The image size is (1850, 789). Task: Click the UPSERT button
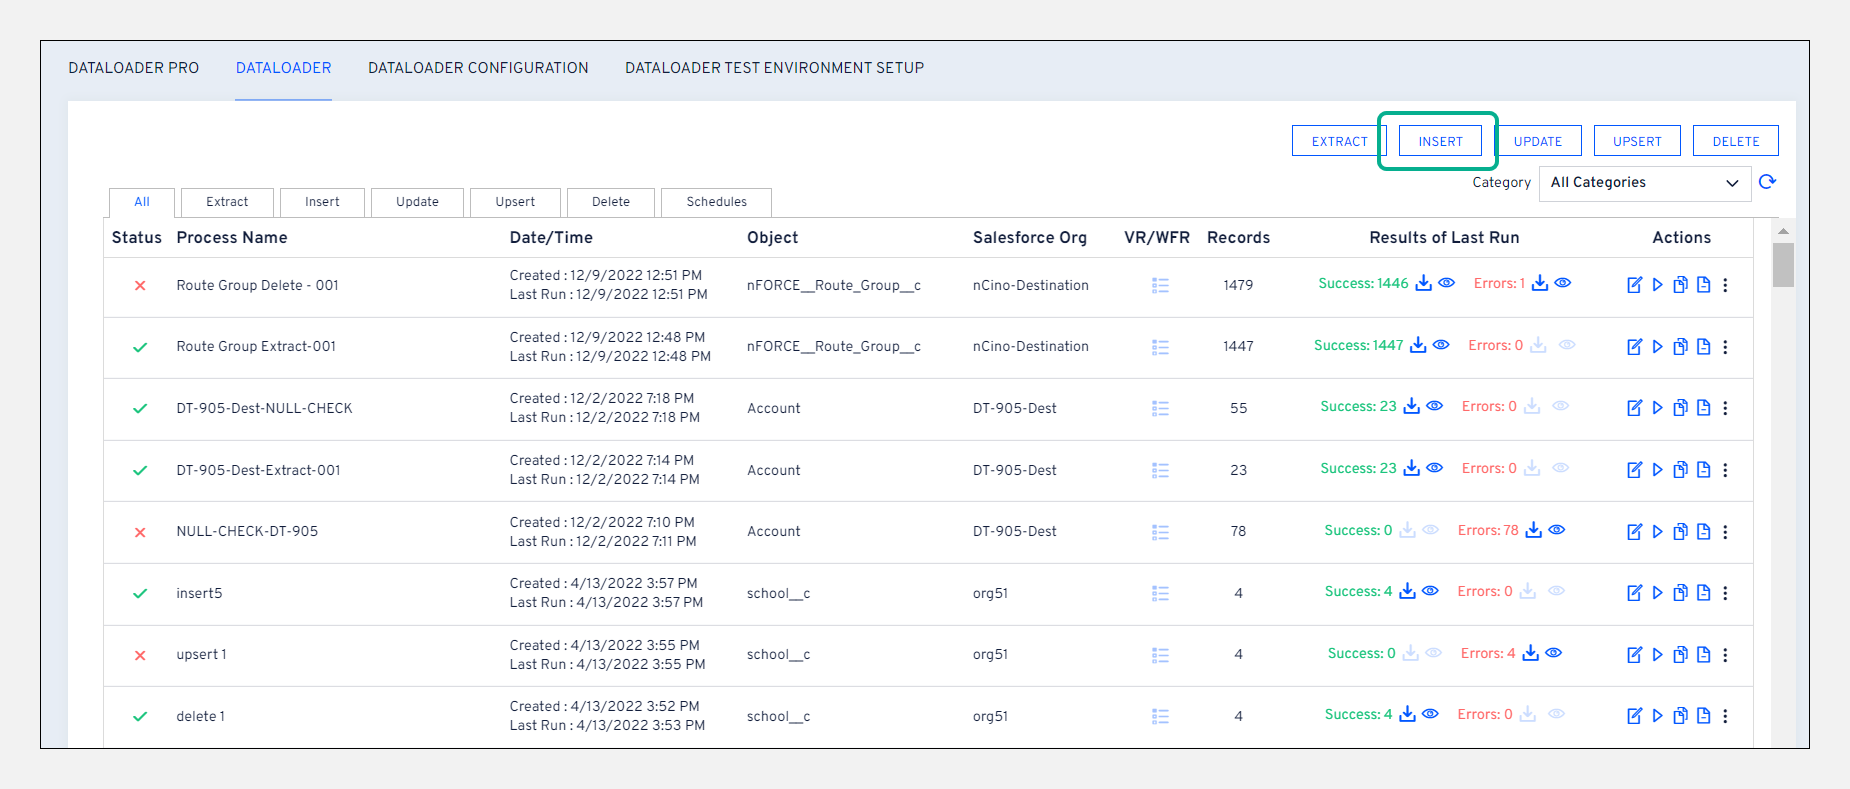tap(1637, 141)
